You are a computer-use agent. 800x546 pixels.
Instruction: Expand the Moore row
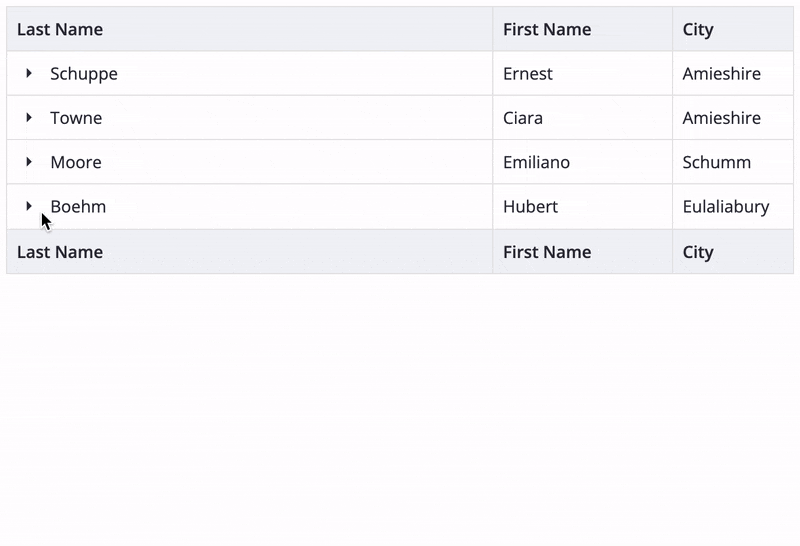pyautogui.click(x=29, y=162)
